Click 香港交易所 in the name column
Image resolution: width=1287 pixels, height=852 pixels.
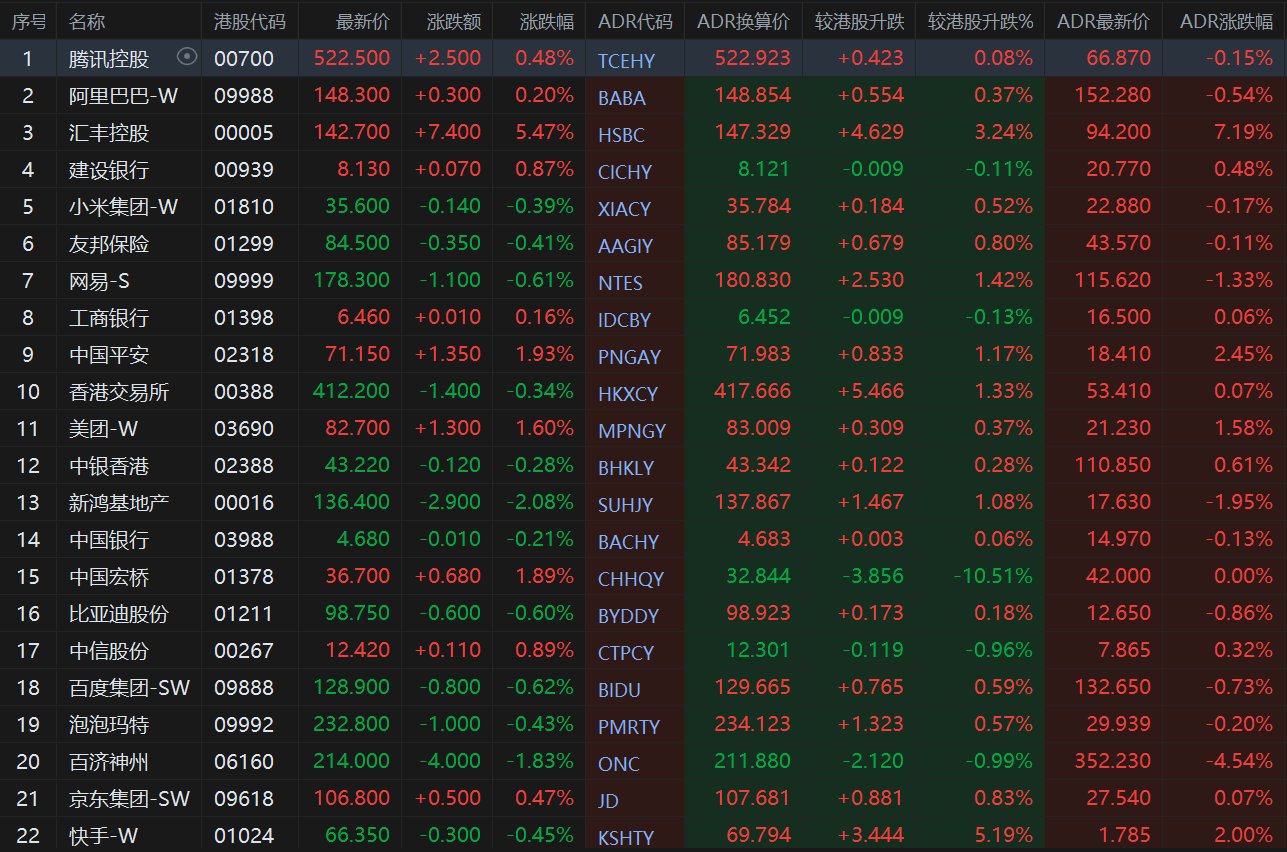coord(119,392)
